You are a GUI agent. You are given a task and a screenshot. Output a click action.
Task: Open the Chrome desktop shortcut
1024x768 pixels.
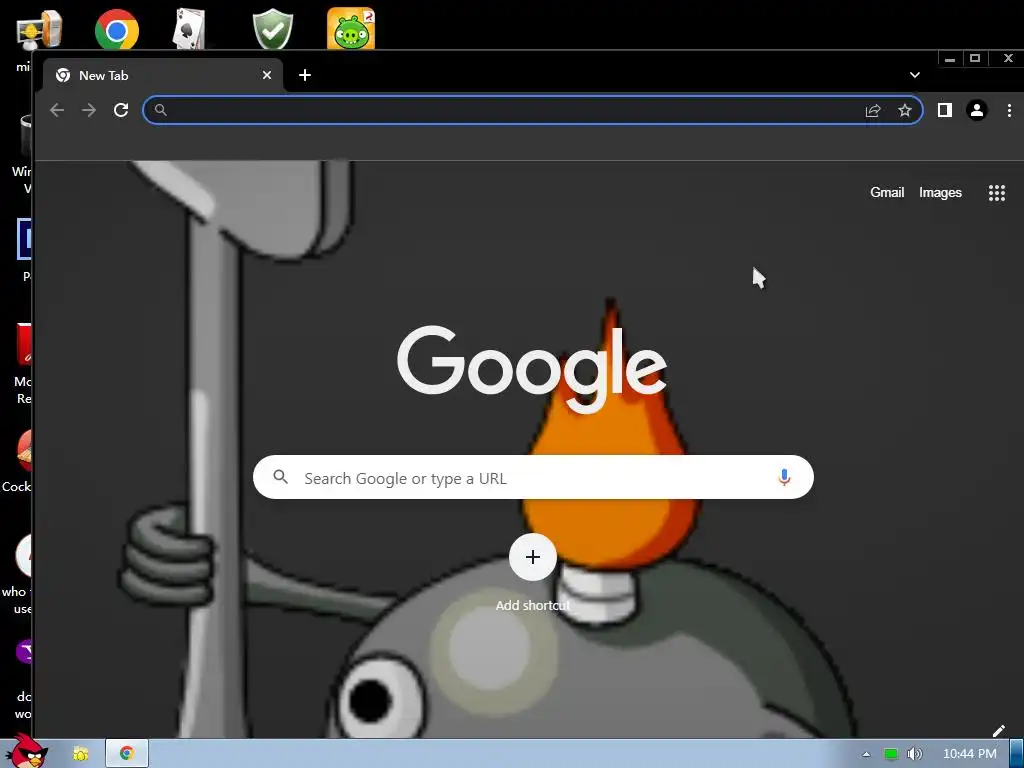point(116,29)
